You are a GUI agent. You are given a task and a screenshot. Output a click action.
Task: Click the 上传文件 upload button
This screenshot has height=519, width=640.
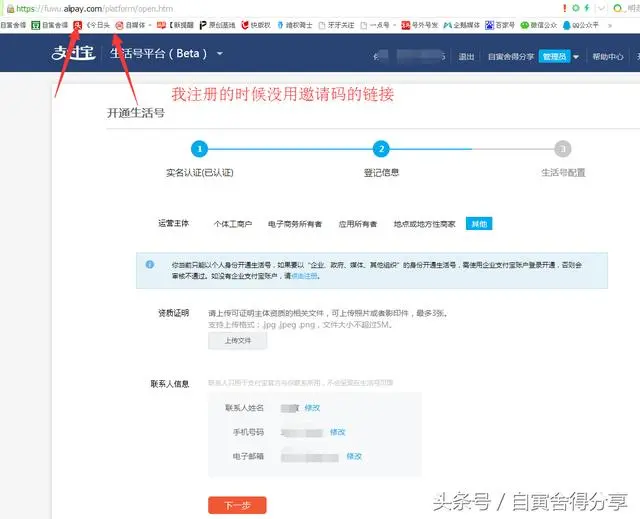point(238,341)
